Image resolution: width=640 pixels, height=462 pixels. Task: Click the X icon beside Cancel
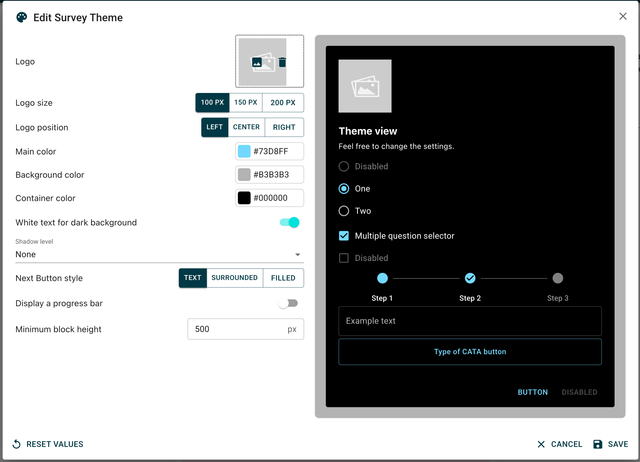click(x=541, y=444)
